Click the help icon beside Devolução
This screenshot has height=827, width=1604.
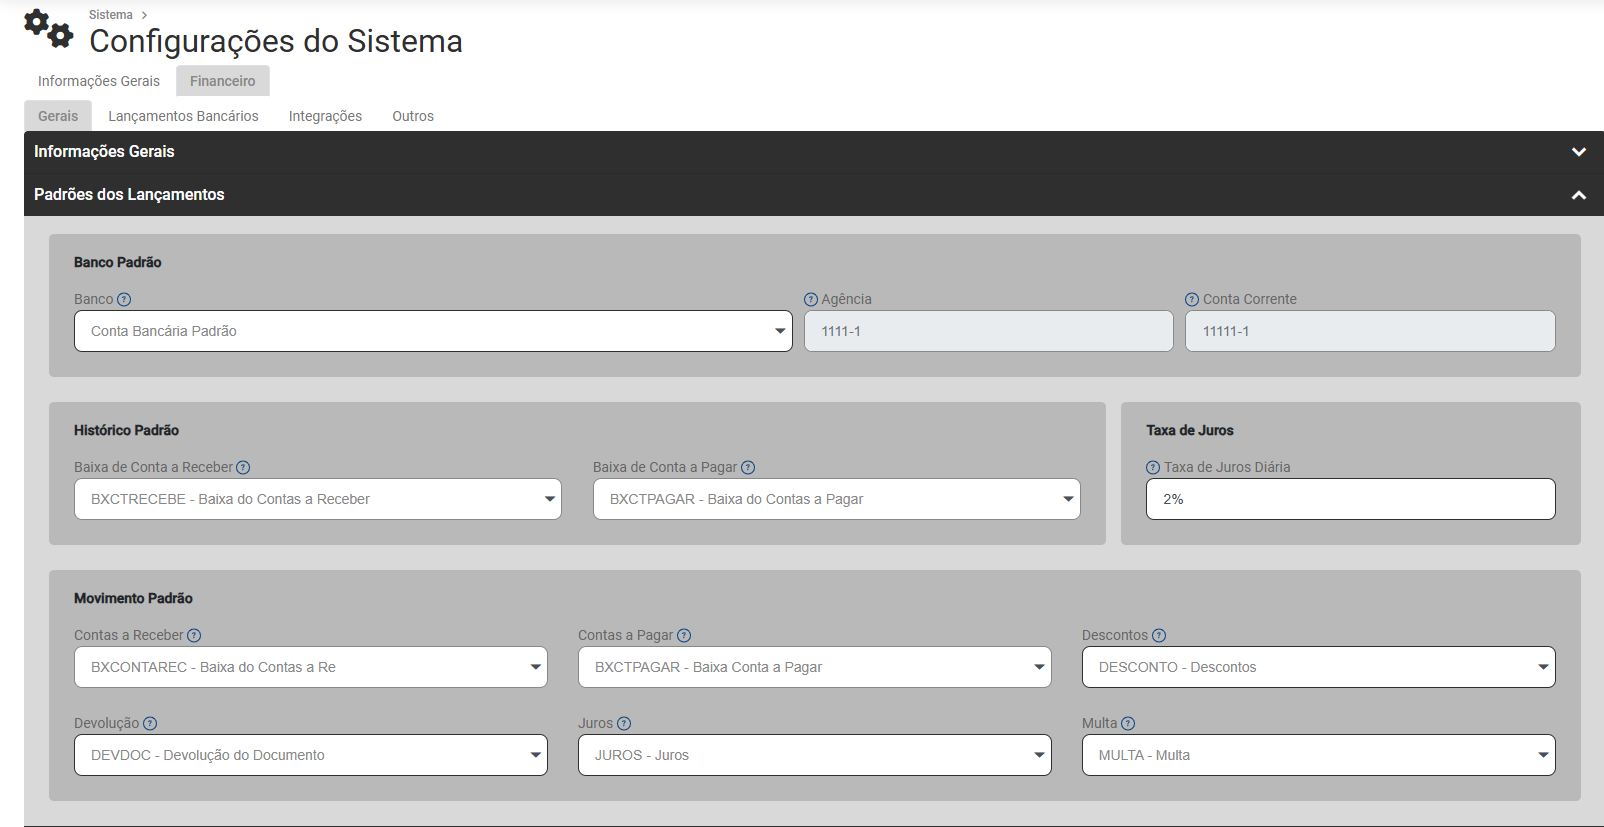click(x=150, y=724)
